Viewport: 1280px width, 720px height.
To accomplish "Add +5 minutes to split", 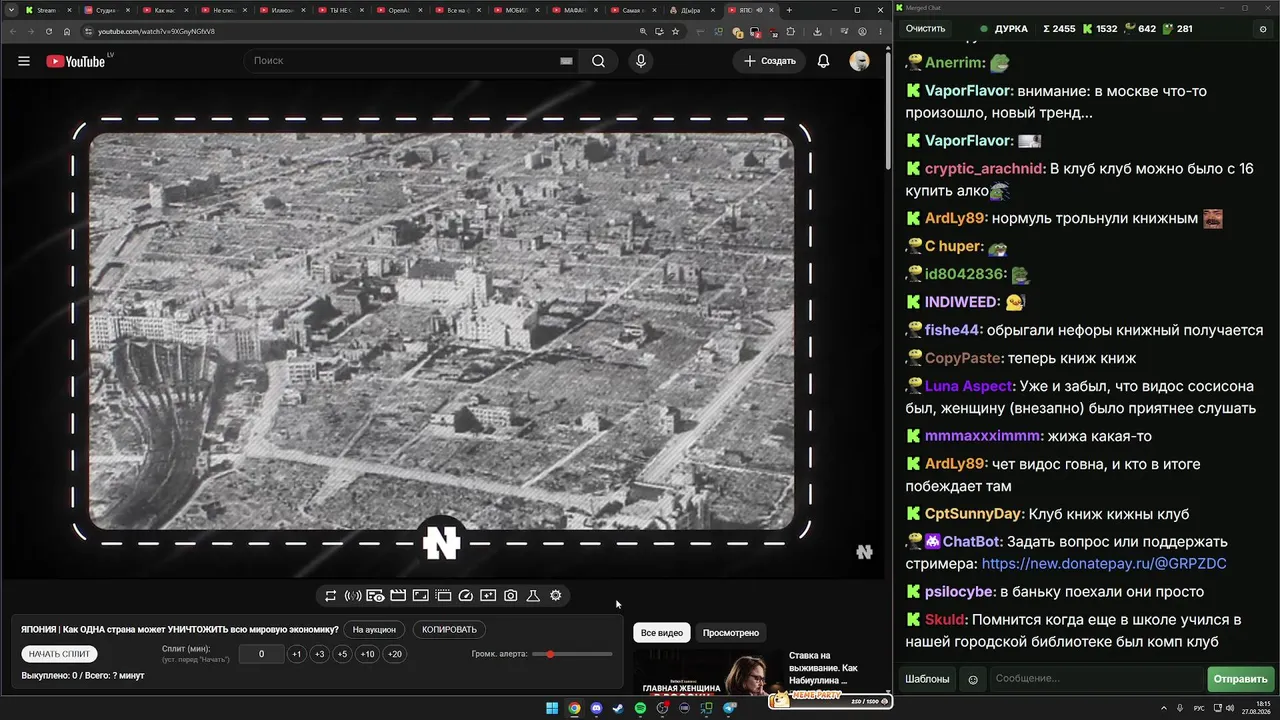I will pos(342,654).
